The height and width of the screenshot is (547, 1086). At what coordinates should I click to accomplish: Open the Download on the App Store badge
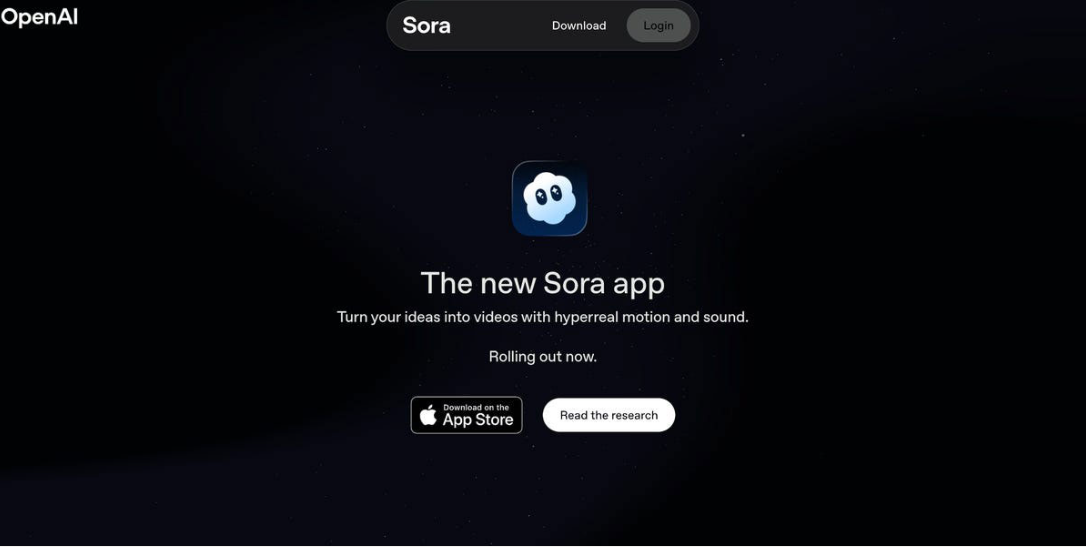pos(466,415)
